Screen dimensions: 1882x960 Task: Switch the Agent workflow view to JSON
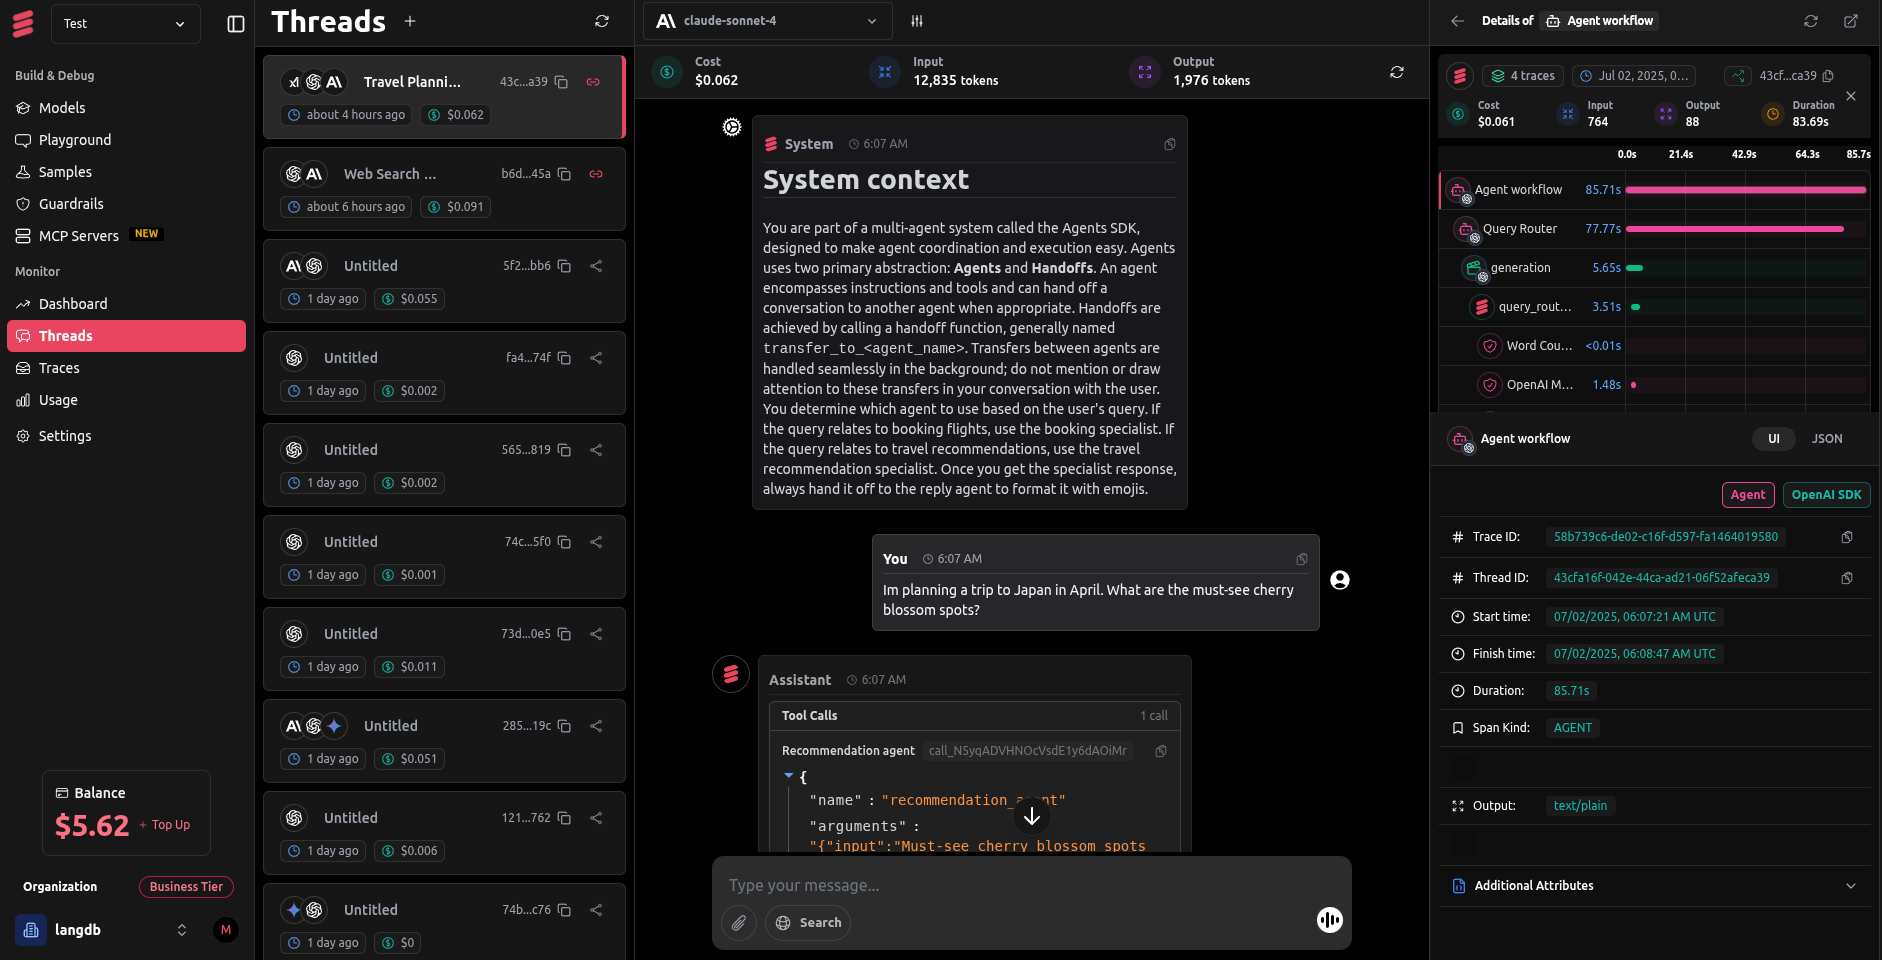tap(1827, 438)
